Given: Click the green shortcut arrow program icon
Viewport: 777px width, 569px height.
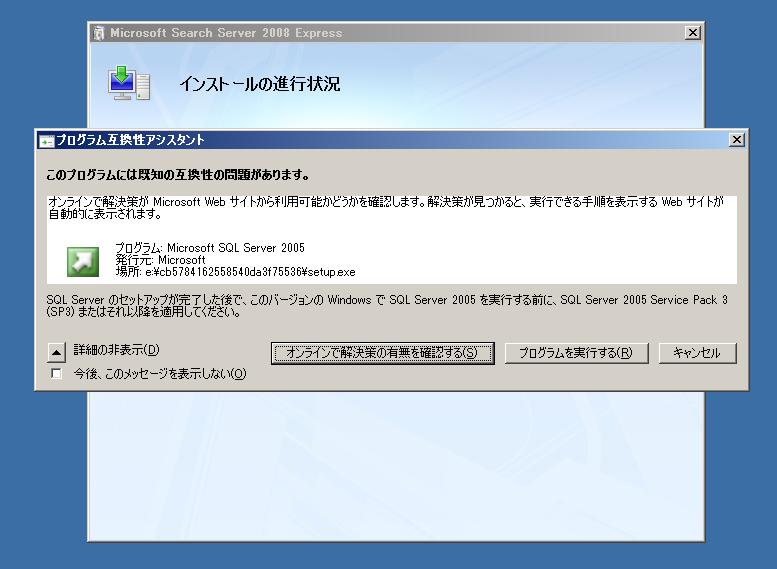Looking at the screenshot, I should pyautogui.click(x=83, y=262).
